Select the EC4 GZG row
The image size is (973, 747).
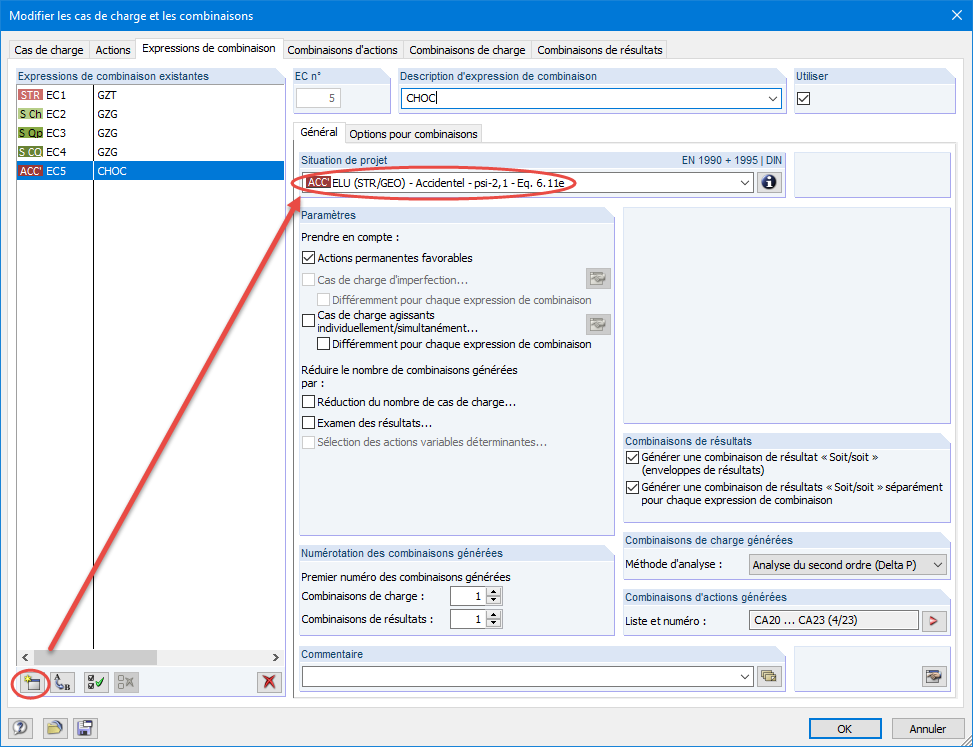tap(150, 152)
